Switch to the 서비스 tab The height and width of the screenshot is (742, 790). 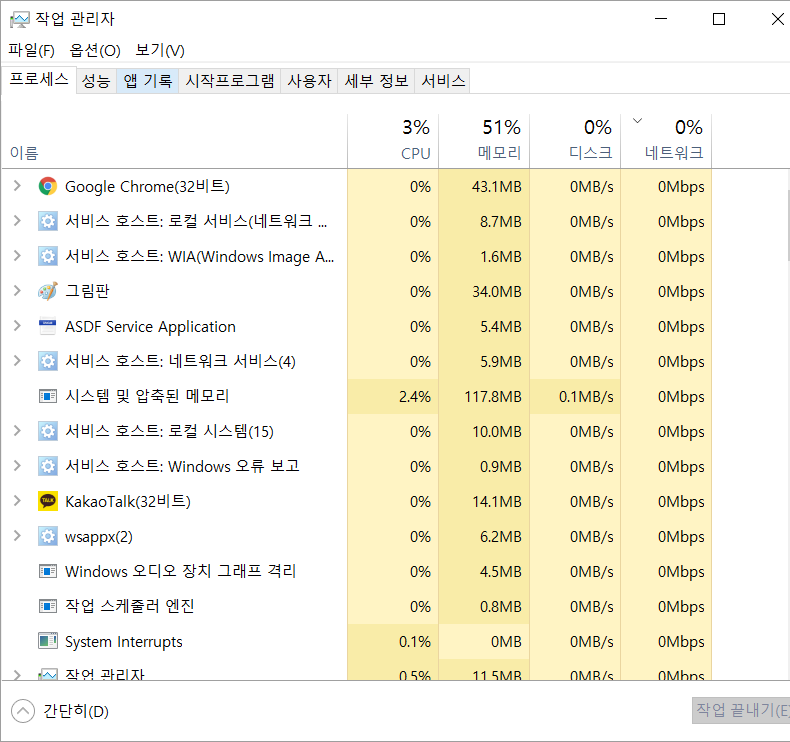443,81
